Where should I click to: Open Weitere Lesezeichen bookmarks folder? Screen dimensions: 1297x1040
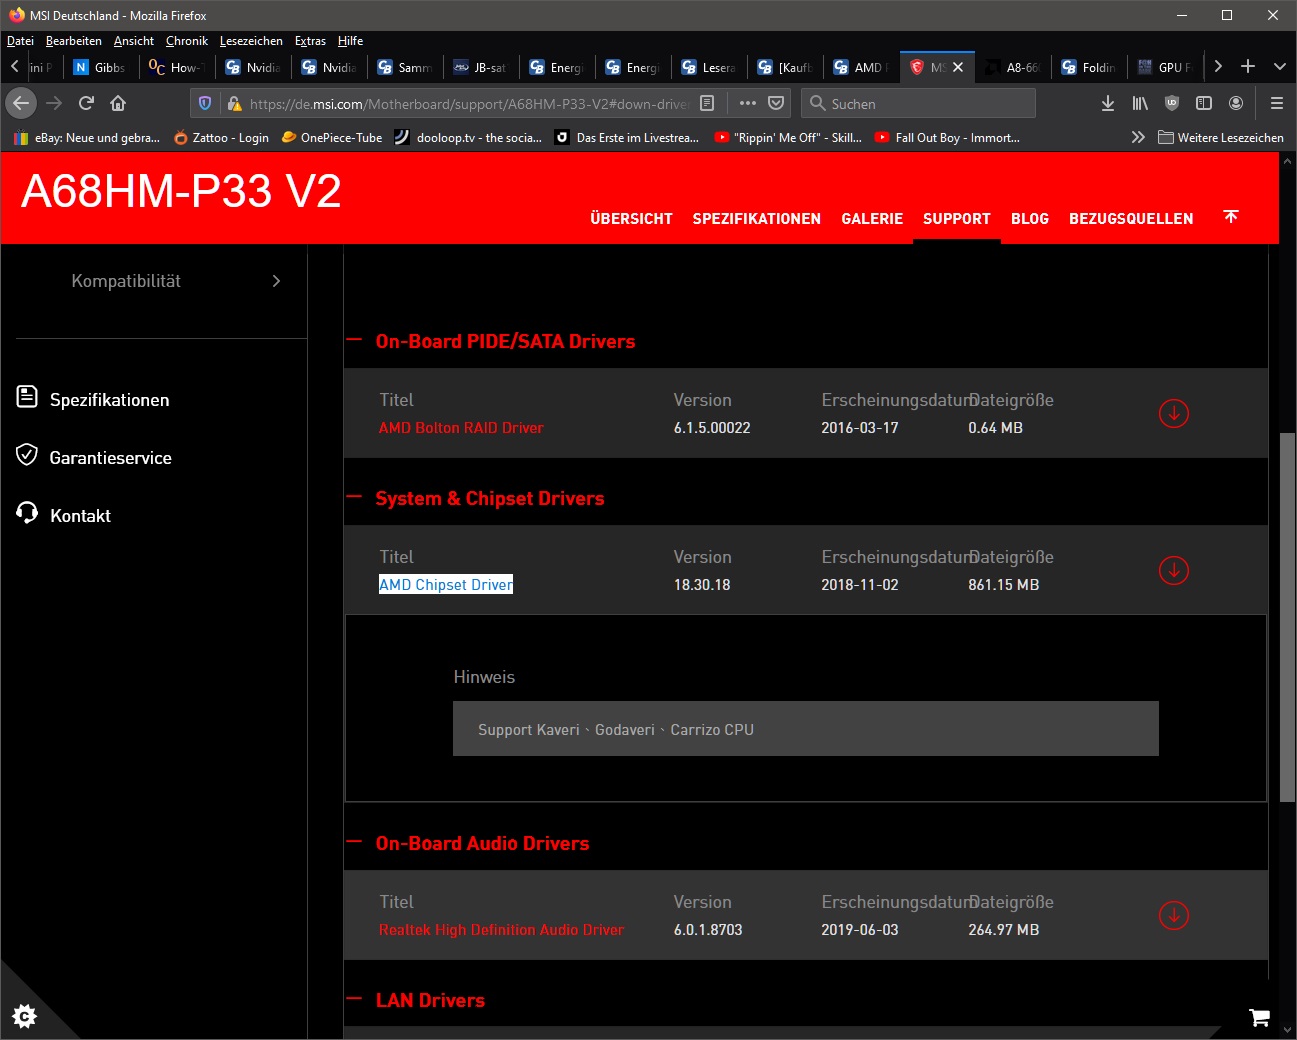point(1221,137)
